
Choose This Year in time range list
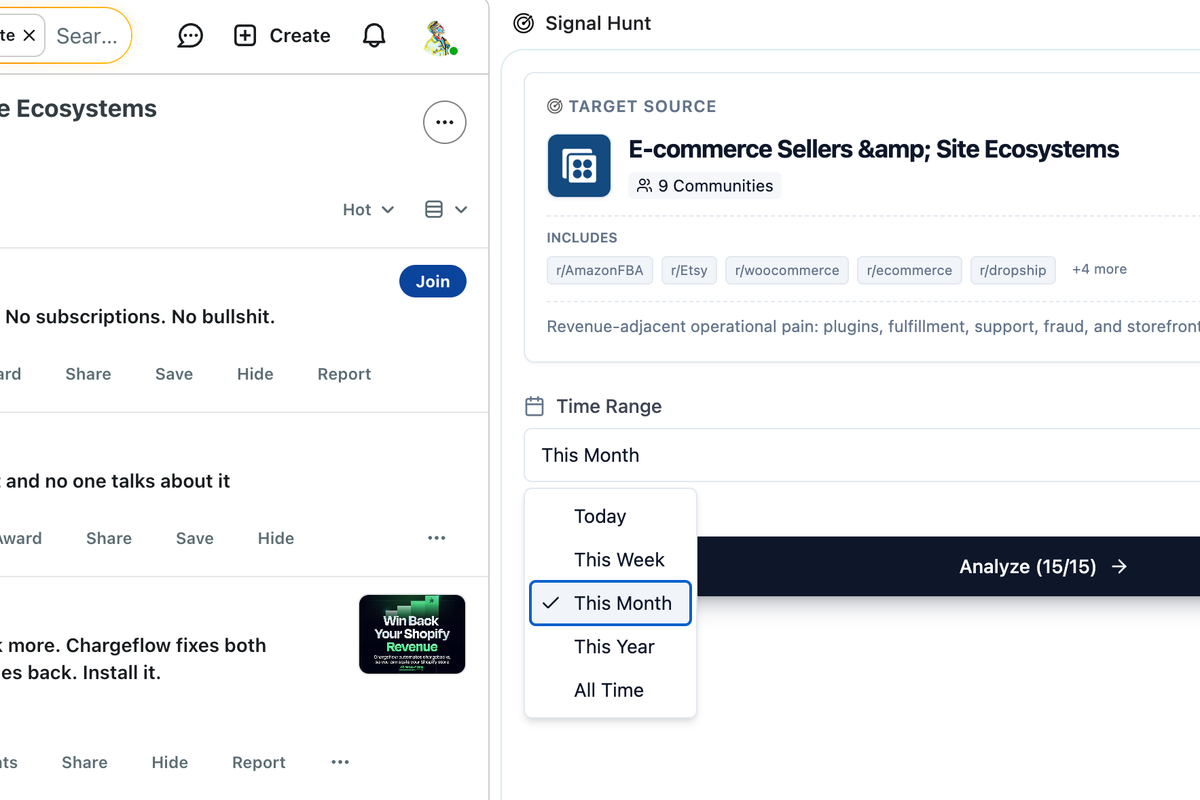[x=610, y=647]
